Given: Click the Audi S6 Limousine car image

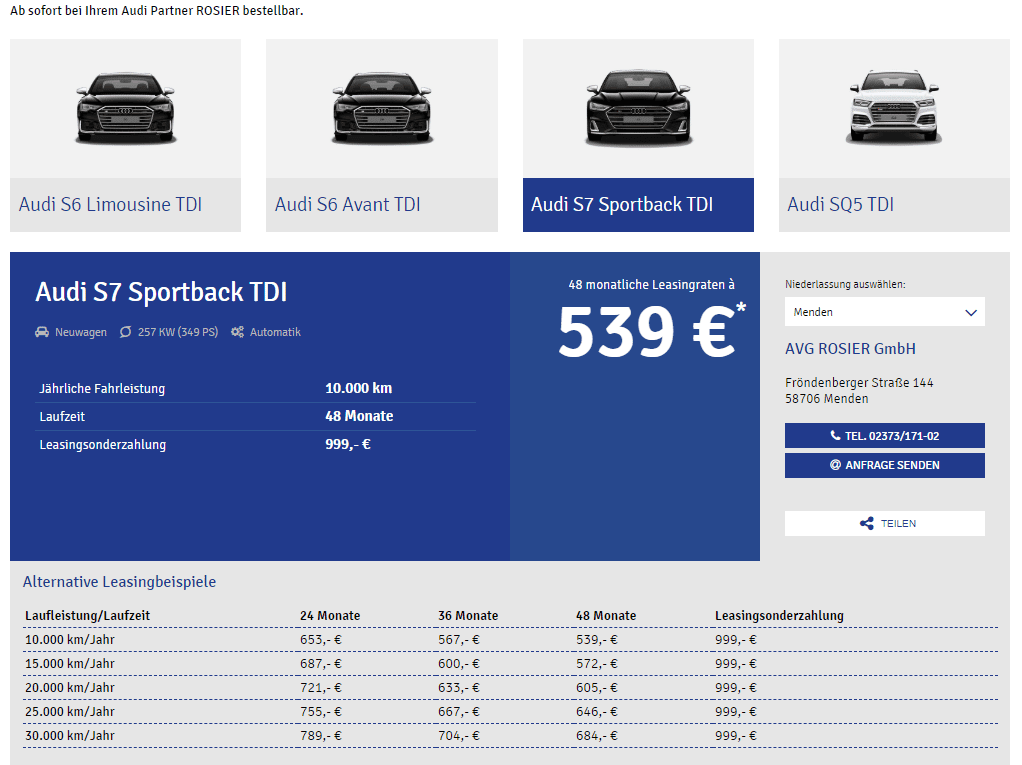Looking at the screenshot, I should [125, 108].
